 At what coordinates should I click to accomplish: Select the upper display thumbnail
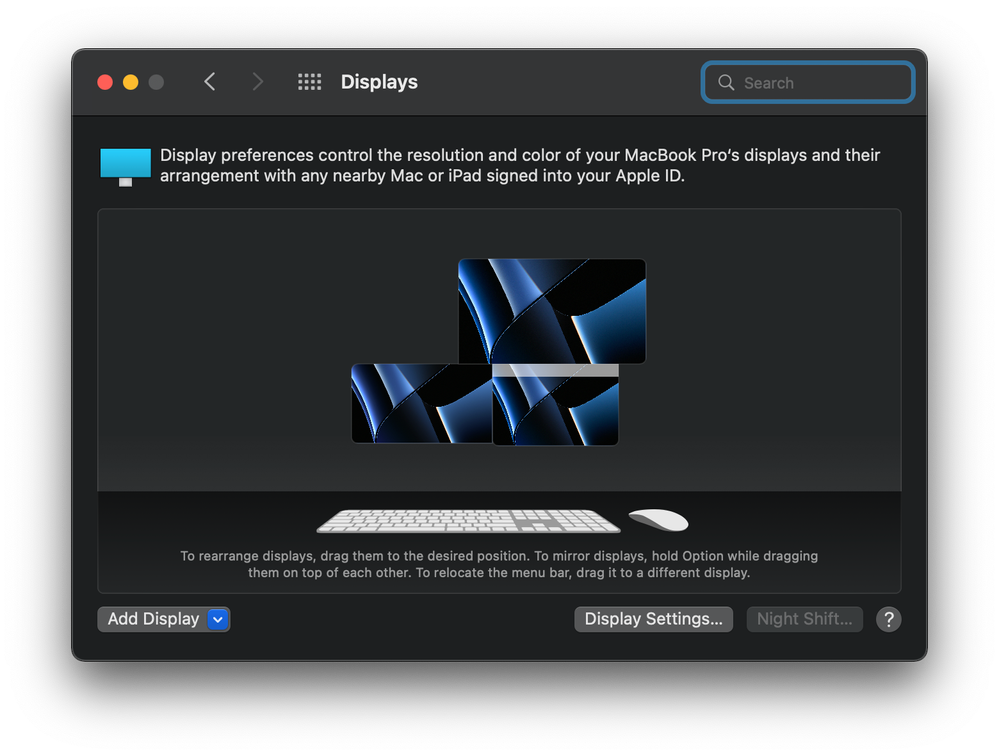point(552,311)
